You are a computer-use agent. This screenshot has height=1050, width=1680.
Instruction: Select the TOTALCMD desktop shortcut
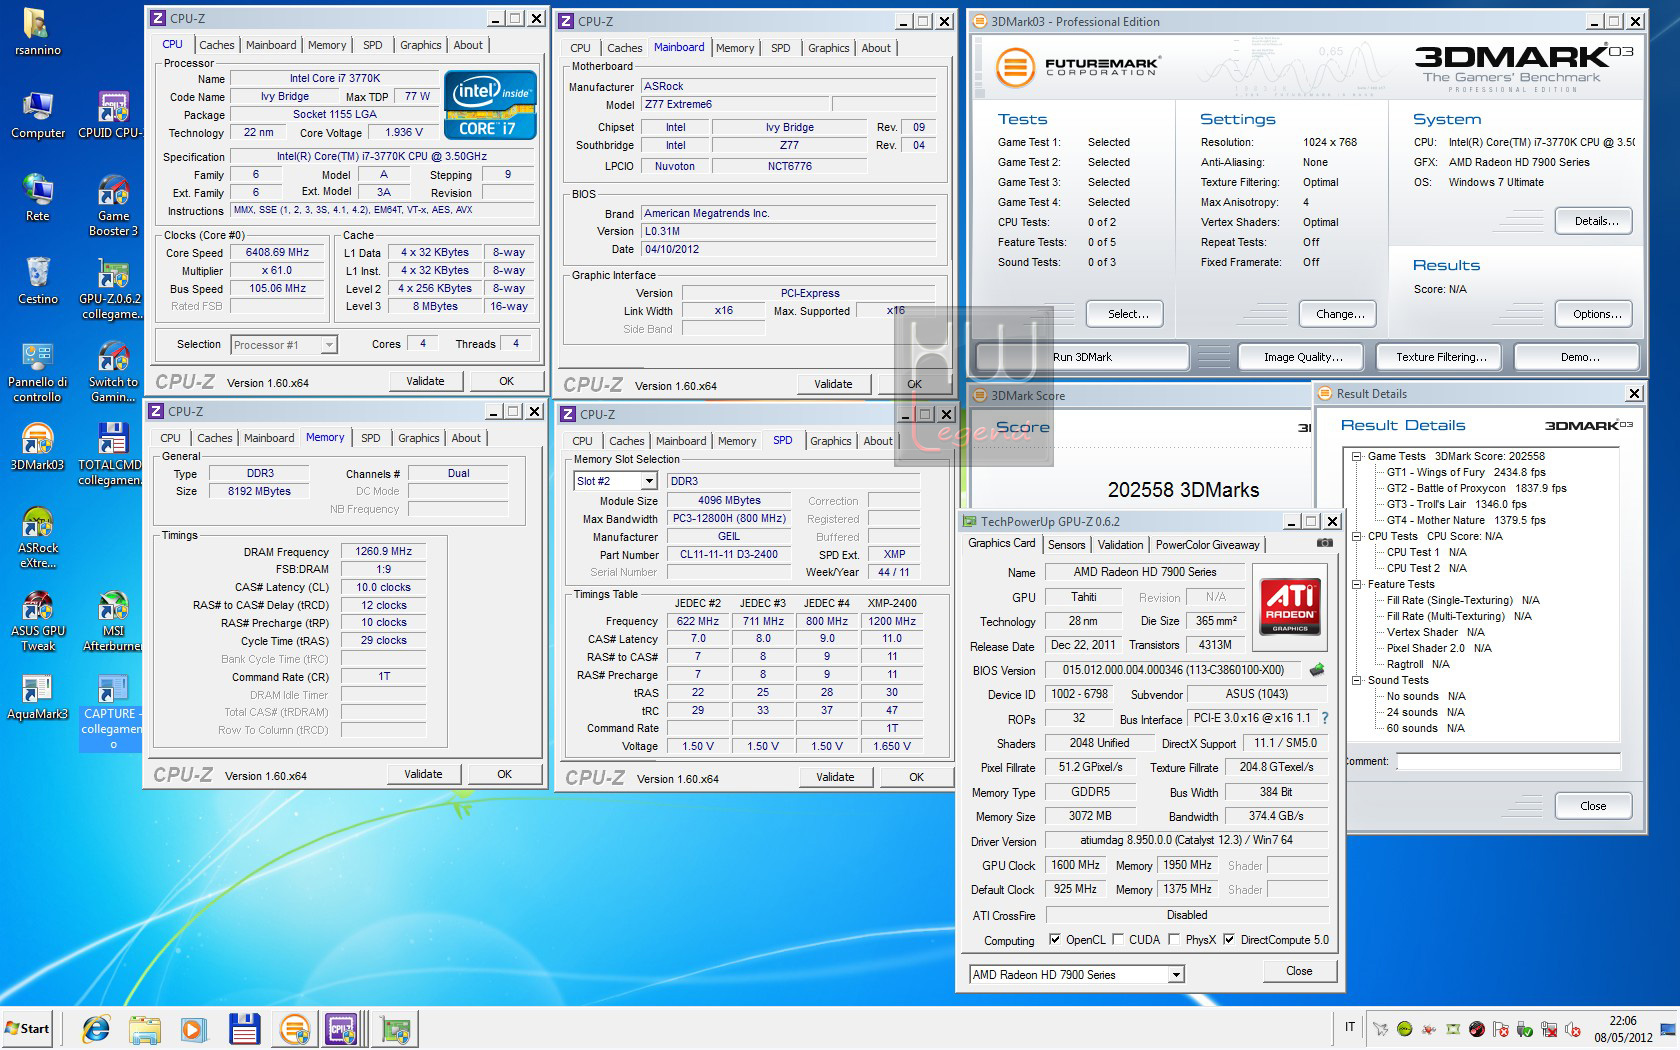(111, 455)
